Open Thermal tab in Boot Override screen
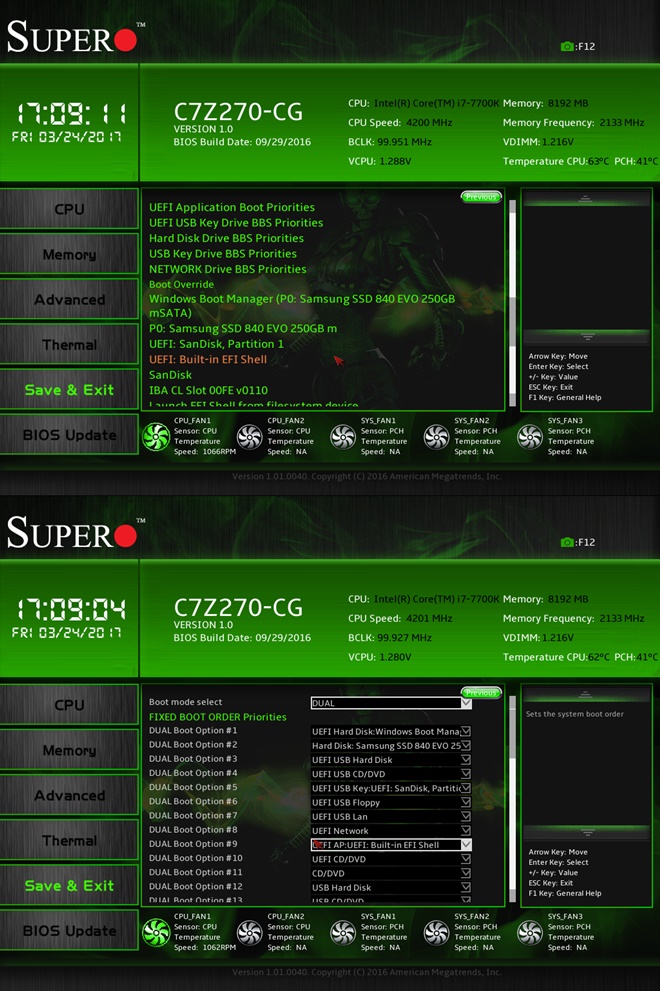This screenshot has height=991, width=660. point(69,344)
